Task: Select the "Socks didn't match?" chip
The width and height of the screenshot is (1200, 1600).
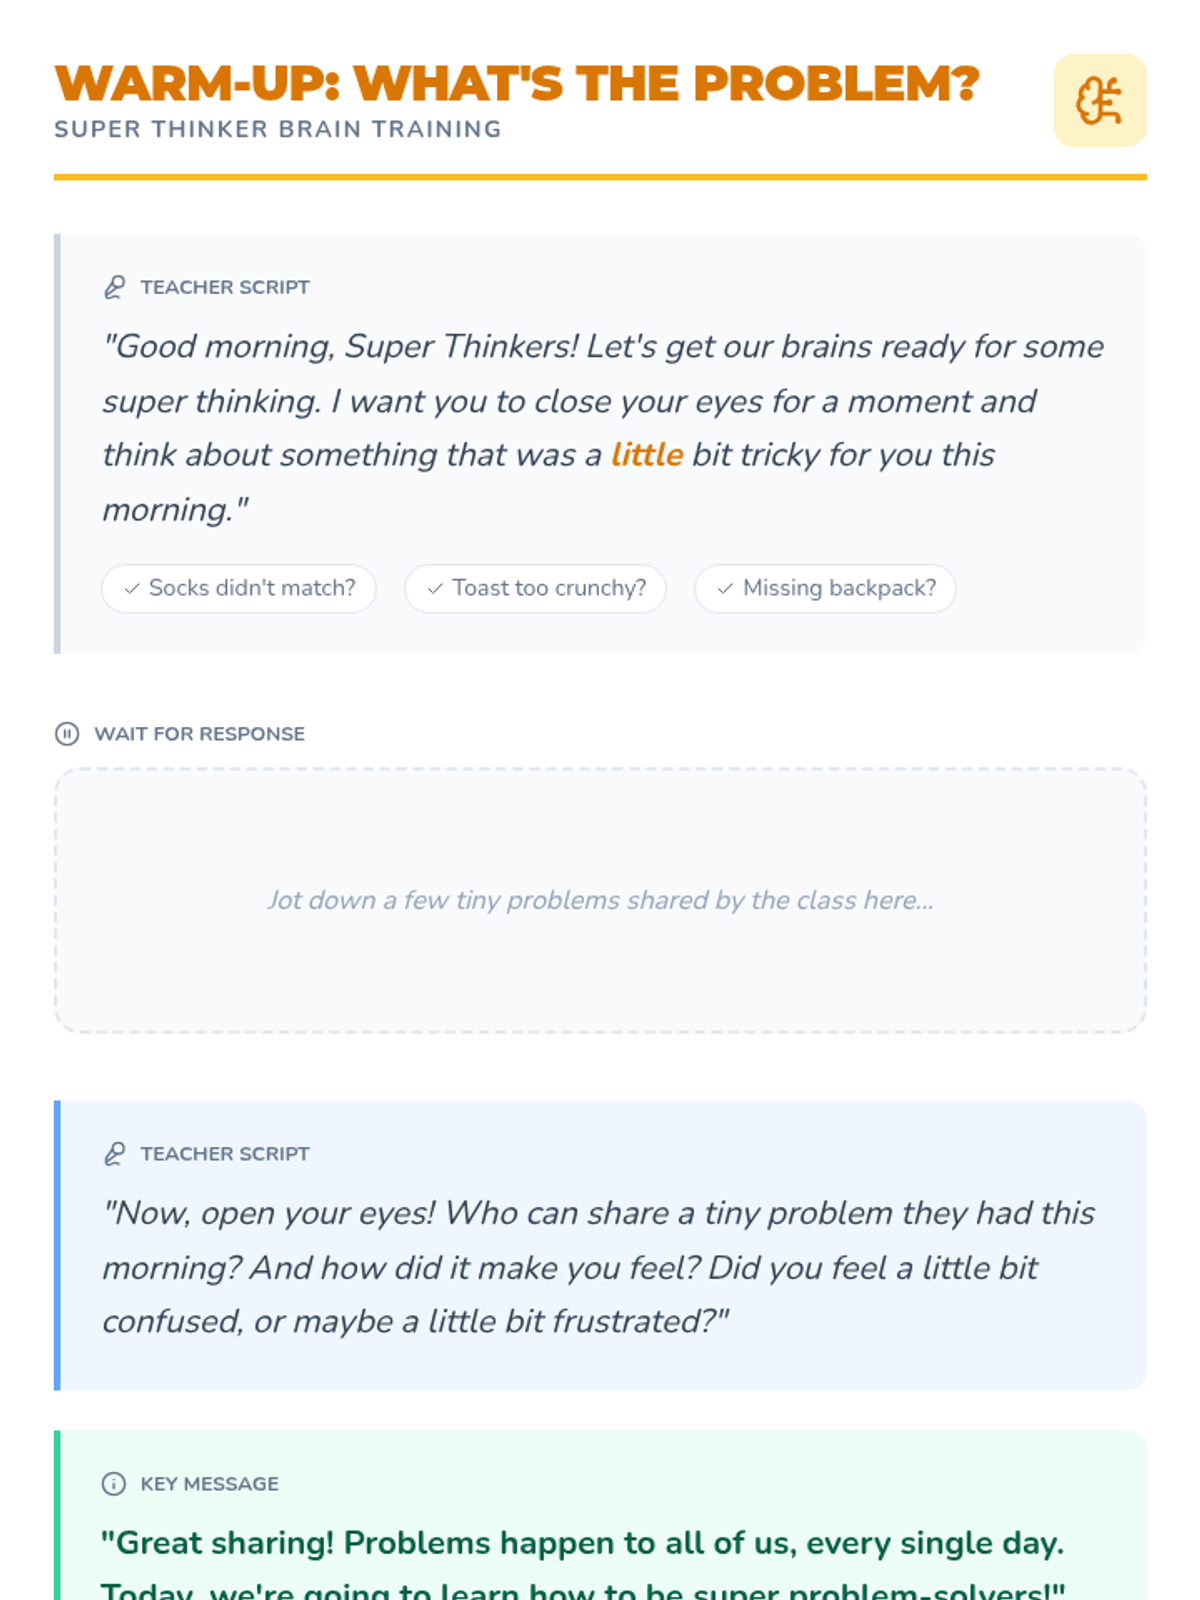Action: click(x=239, y=589)
